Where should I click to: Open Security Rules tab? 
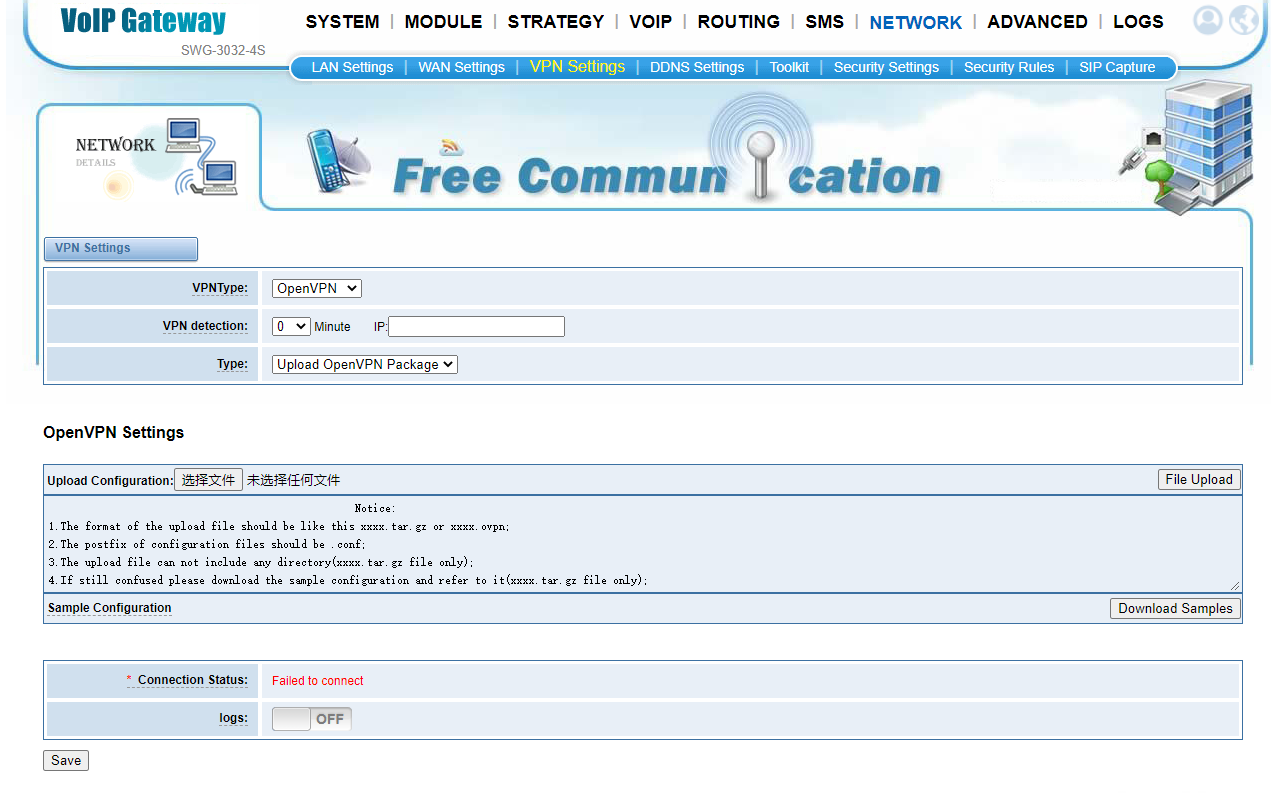click(x=1009, y=67)
